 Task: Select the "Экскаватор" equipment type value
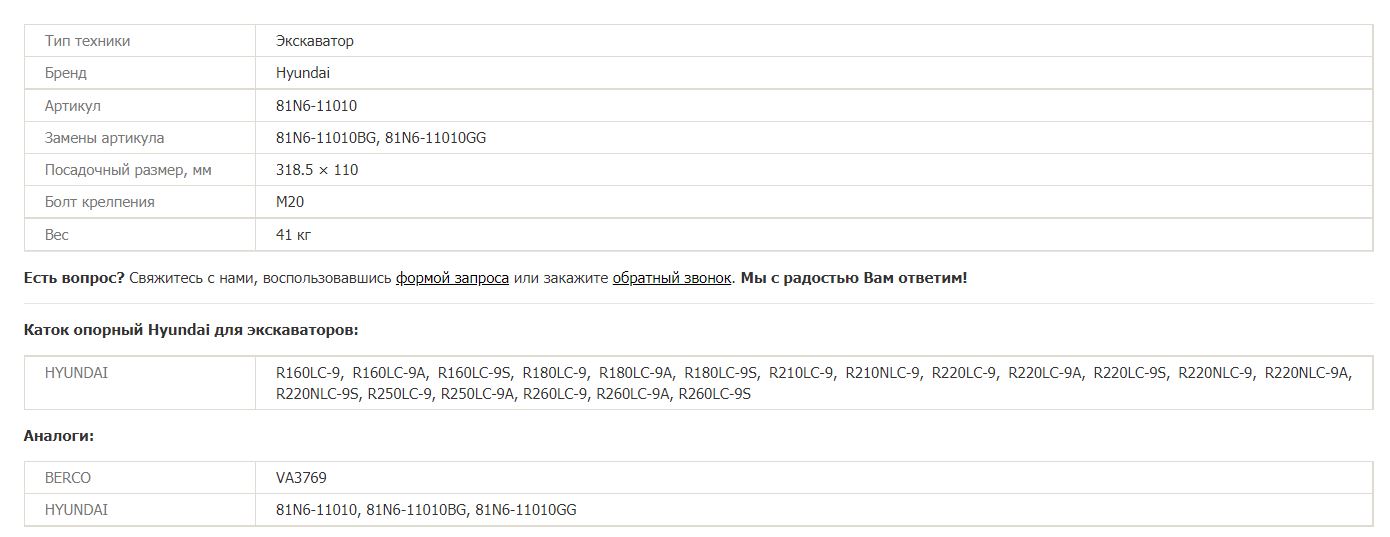click(x=315, y=41)
